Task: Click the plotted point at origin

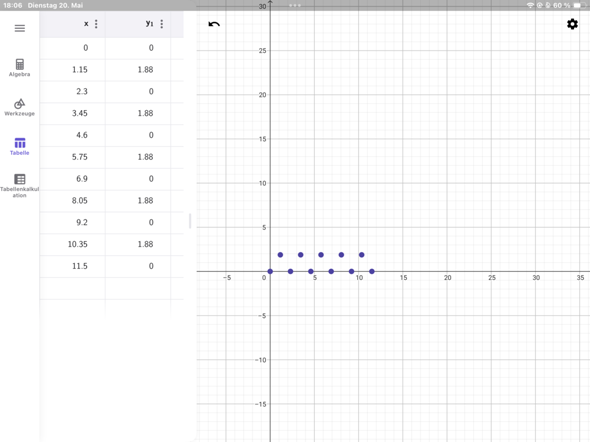Action: pyautogui.click(x=270, y=271)
